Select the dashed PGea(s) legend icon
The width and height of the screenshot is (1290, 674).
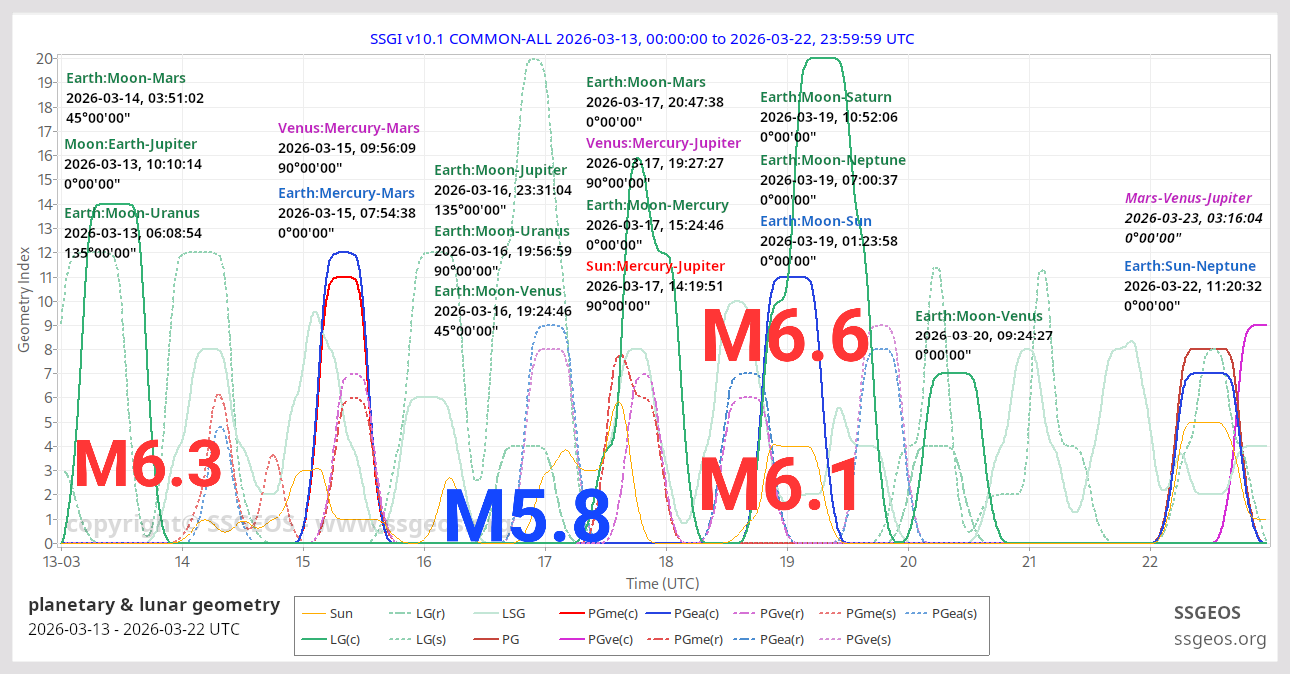tap(915, 613)
